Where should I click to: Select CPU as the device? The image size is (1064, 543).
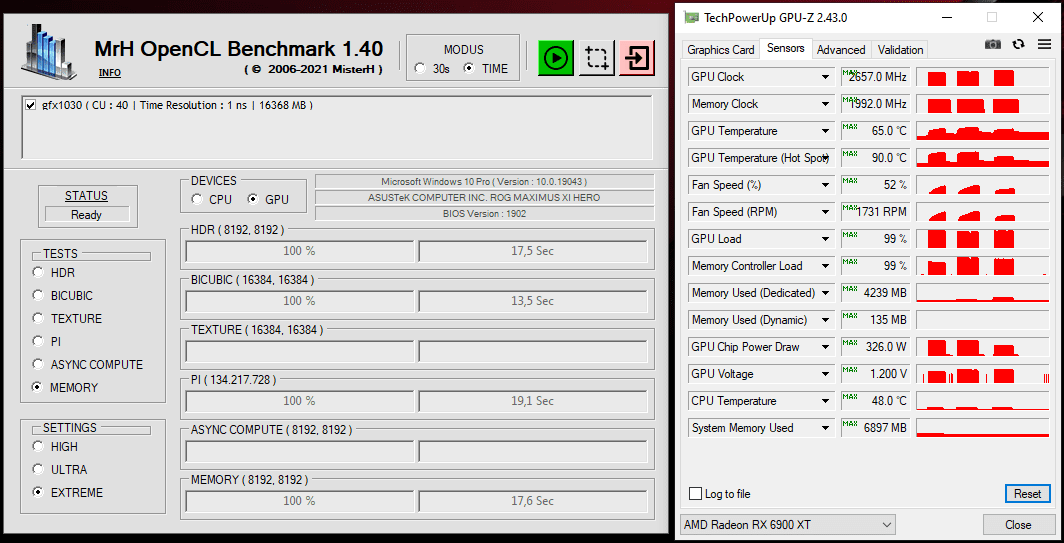[x=197, y=200]
